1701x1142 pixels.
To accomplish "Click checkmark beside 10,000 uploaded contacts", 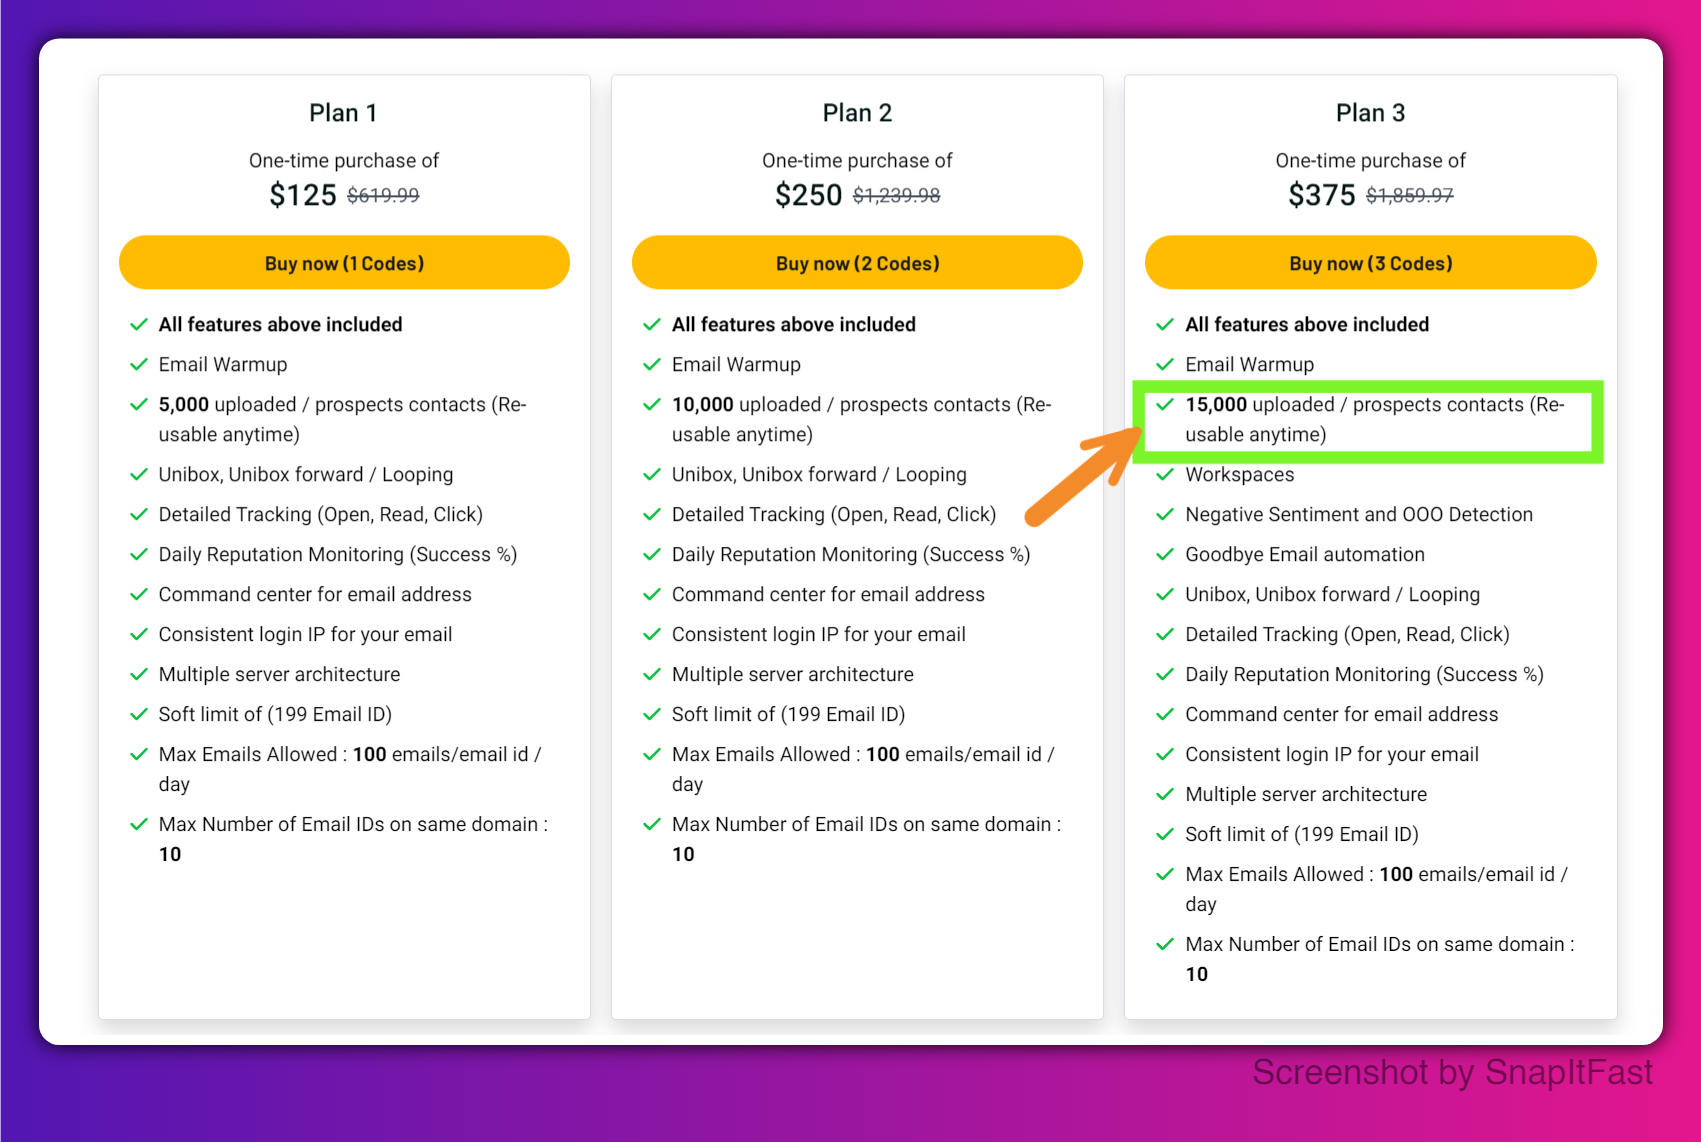I will [x=652, y=405].
